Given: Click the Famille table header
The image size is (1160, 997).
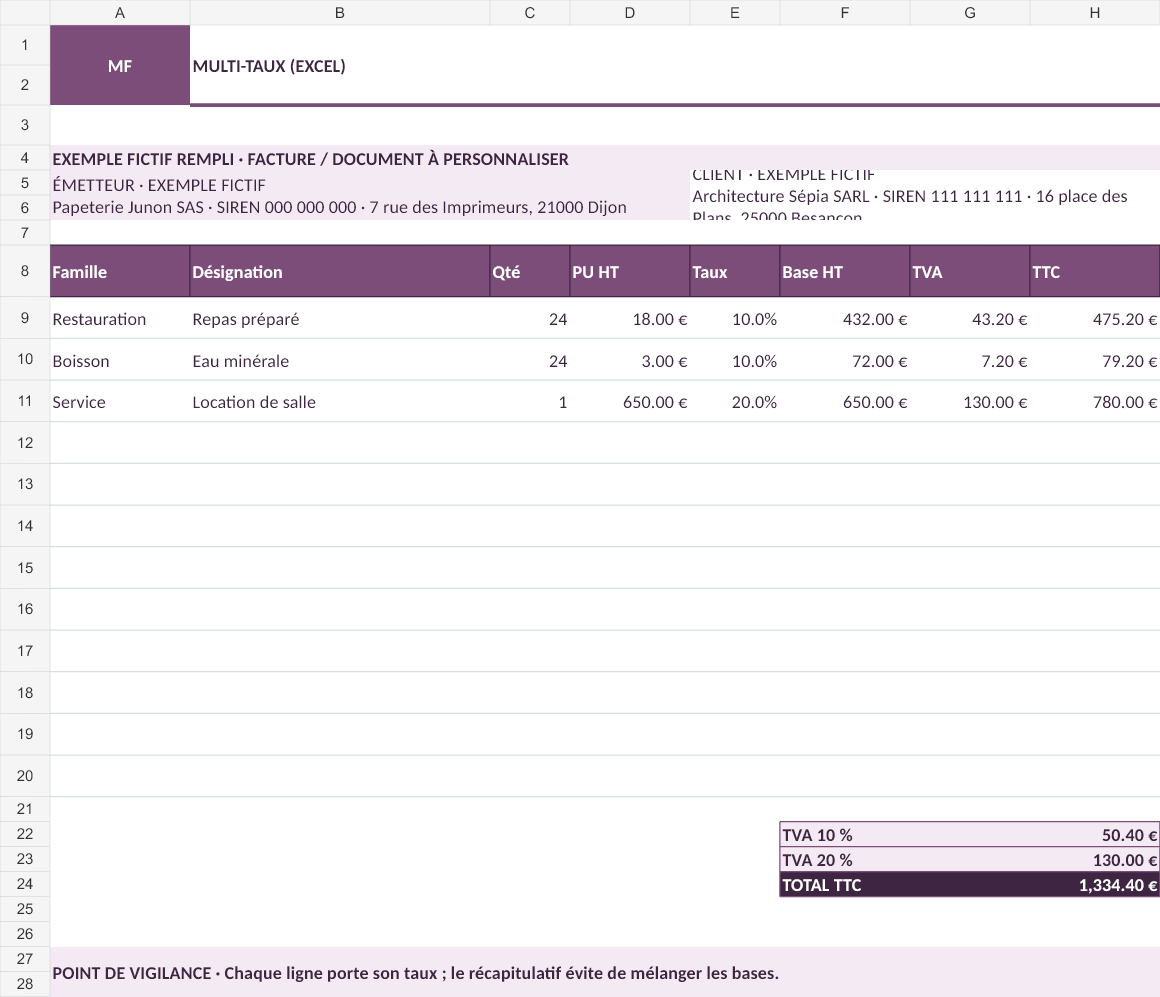Looking at the screenshot, I should pyautogui.click(x=120, y=271).
